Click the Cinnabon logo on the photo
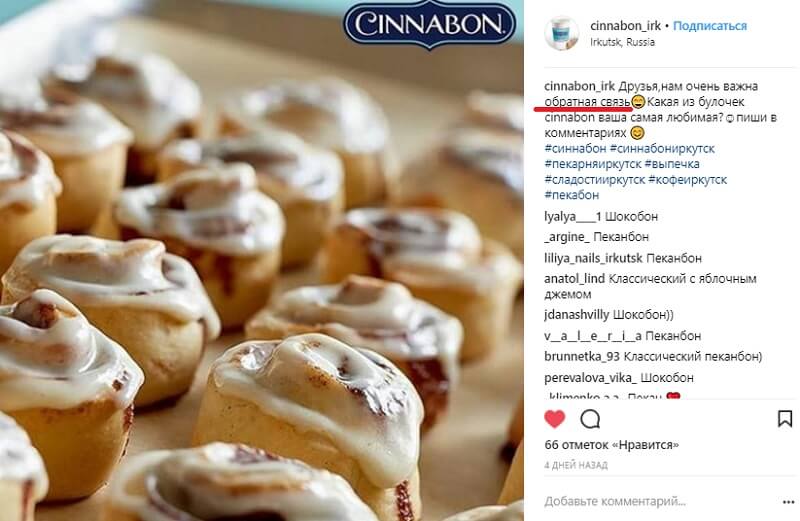800x521 pixels. click(430, 24)
